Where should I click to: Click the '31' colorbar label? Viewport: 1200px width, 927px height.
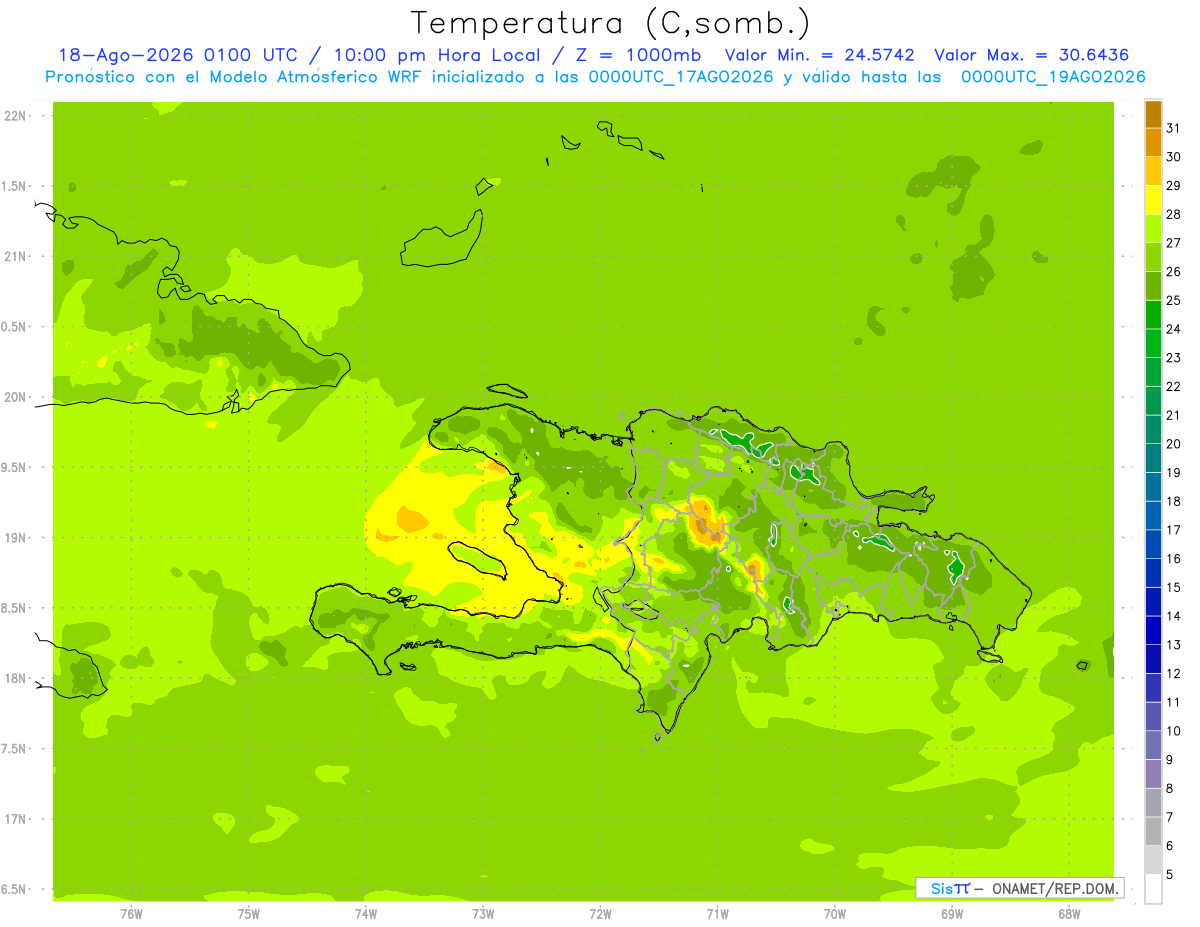tap(1174, 128)
